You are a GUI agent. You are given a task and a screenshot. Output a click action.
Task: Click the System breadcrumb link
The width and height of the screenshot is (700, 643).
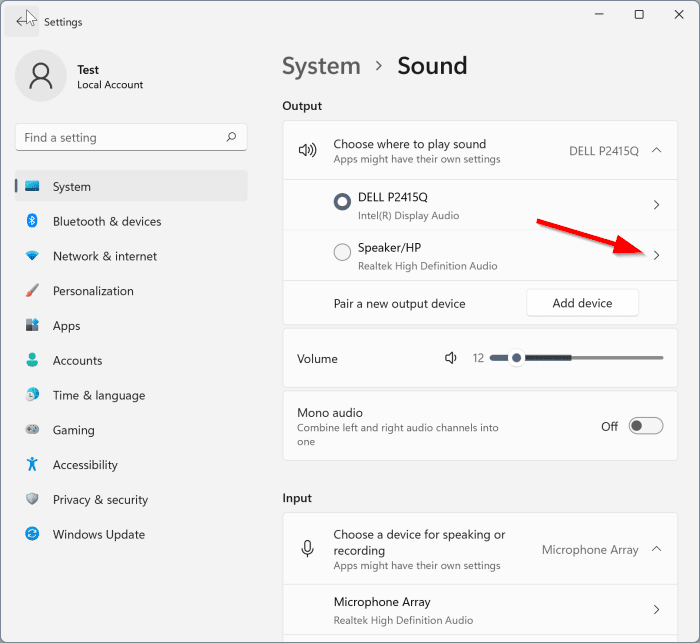[x=321, y=66]
